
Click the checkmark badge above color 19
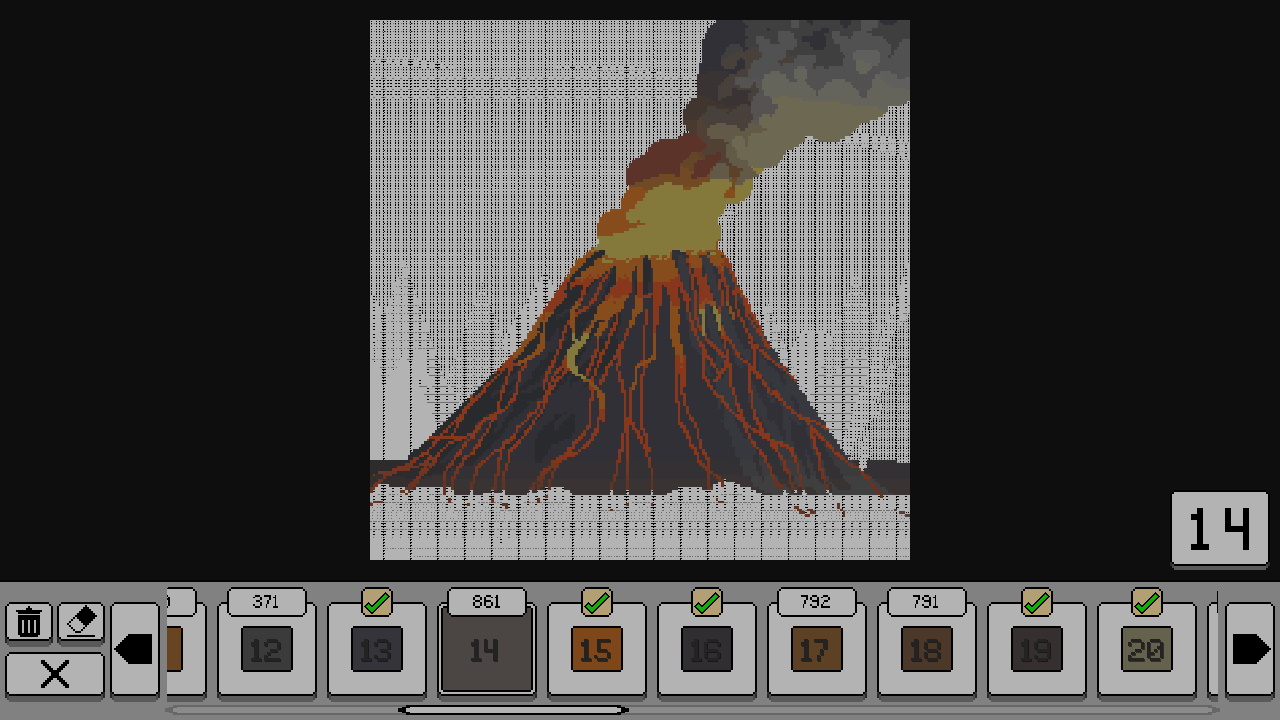click(x=1037, y=602)
